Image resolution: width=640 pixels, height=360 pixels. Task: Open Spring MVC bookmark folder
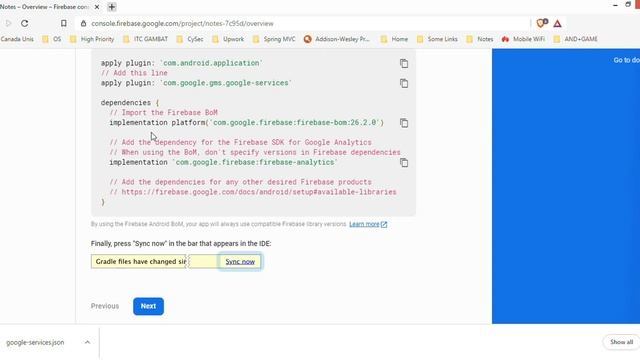(274, 39)
